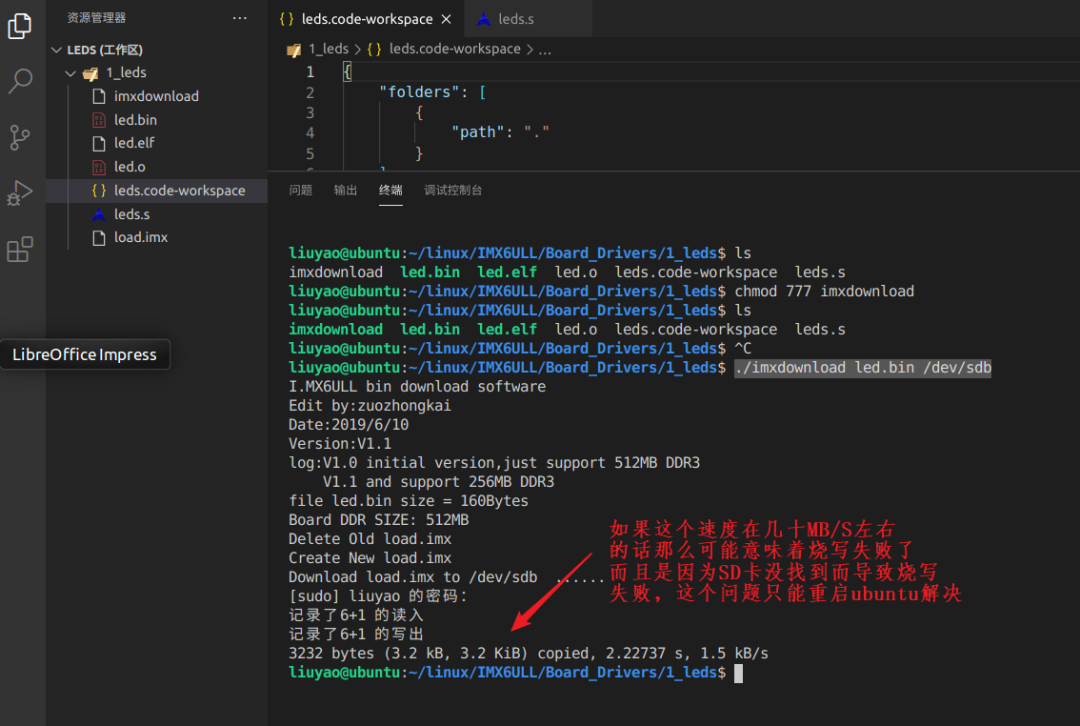
Task: Switch to the 调试控制台 (Debug Console) tab
Action: [x=453, y=190]
